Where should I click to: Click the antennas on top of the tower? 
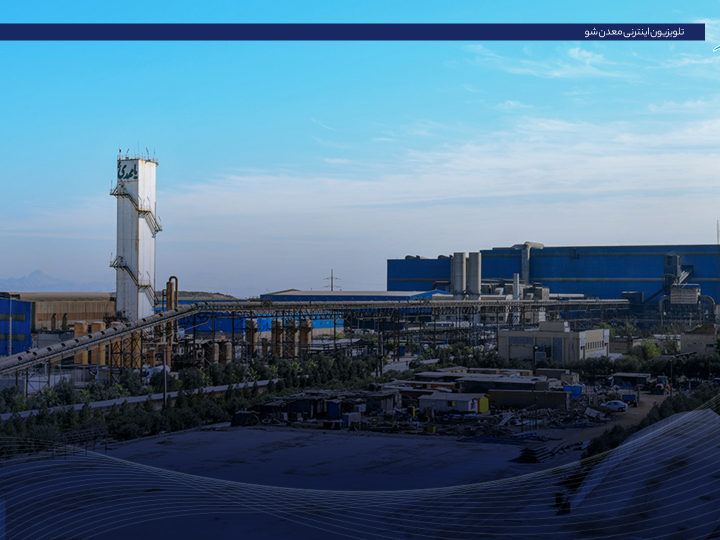point(136,154)
